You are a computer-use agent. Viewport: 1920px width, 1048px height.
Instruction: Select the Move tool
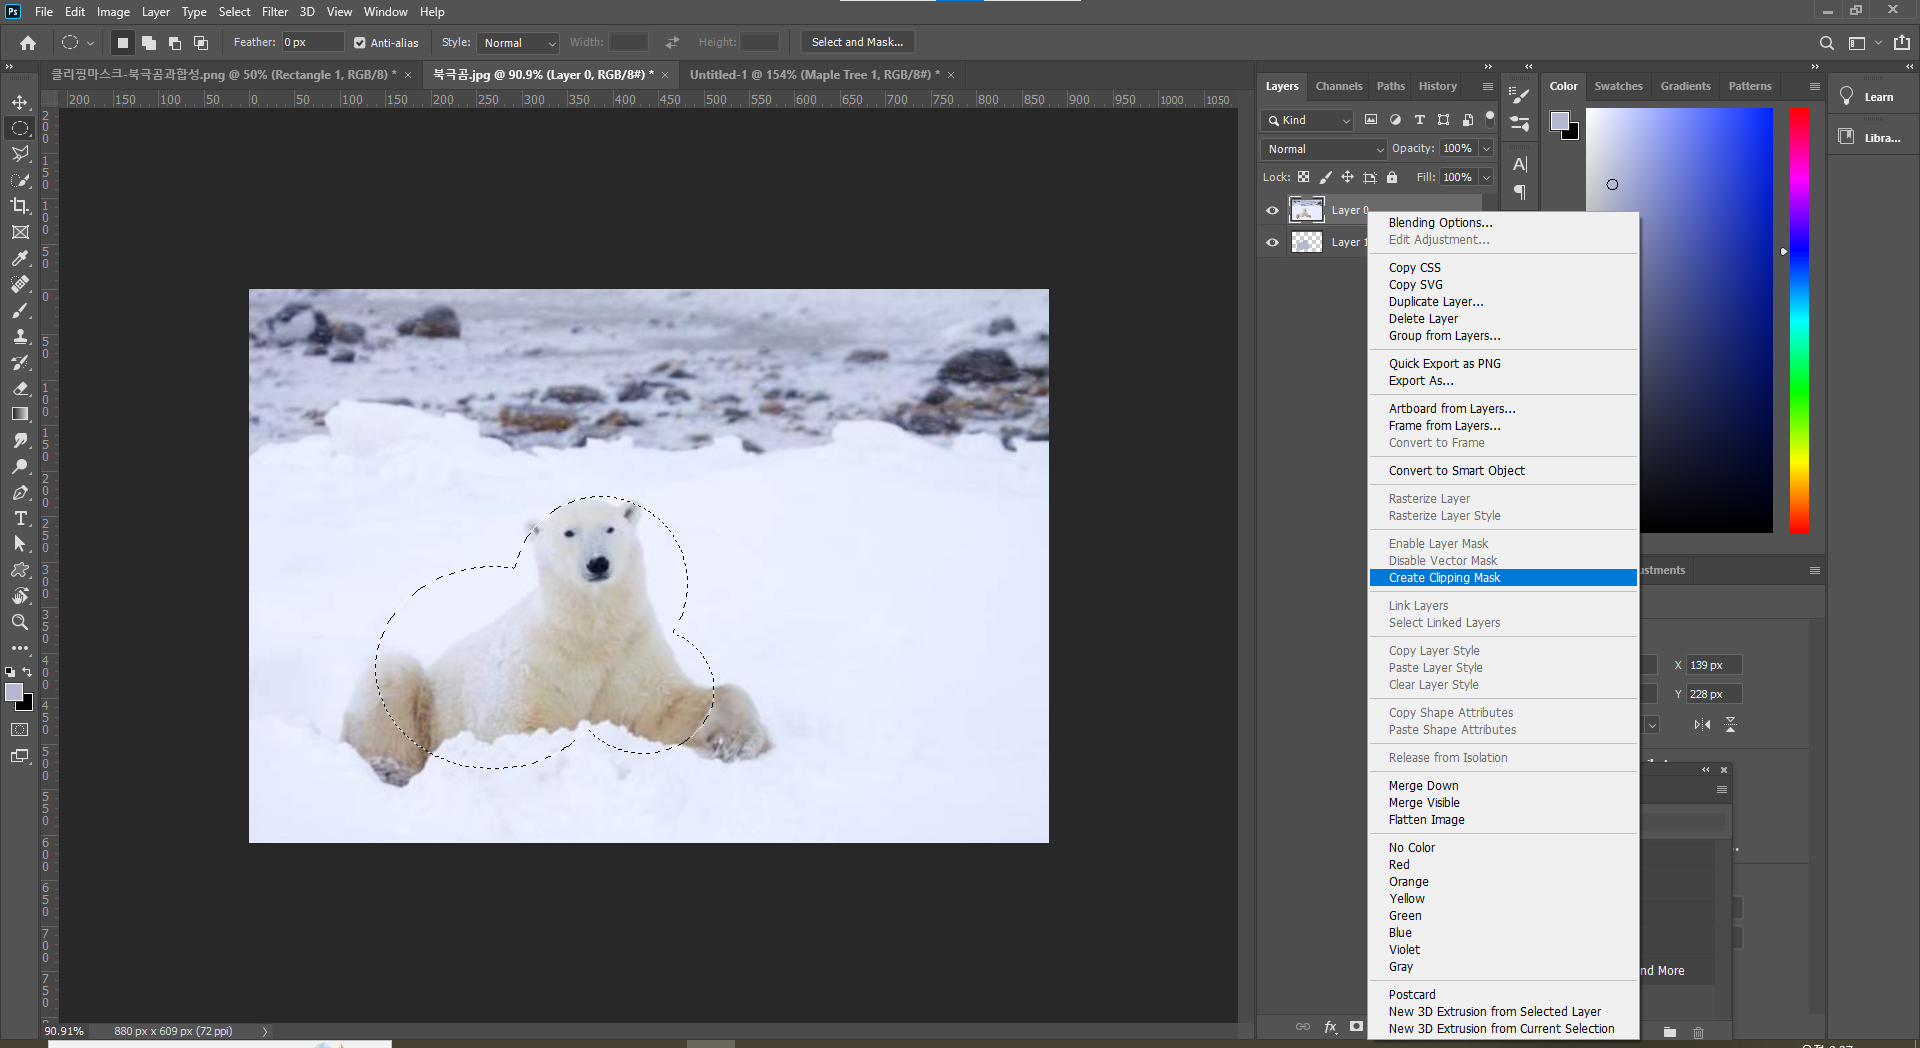click(x=20, y=102)
